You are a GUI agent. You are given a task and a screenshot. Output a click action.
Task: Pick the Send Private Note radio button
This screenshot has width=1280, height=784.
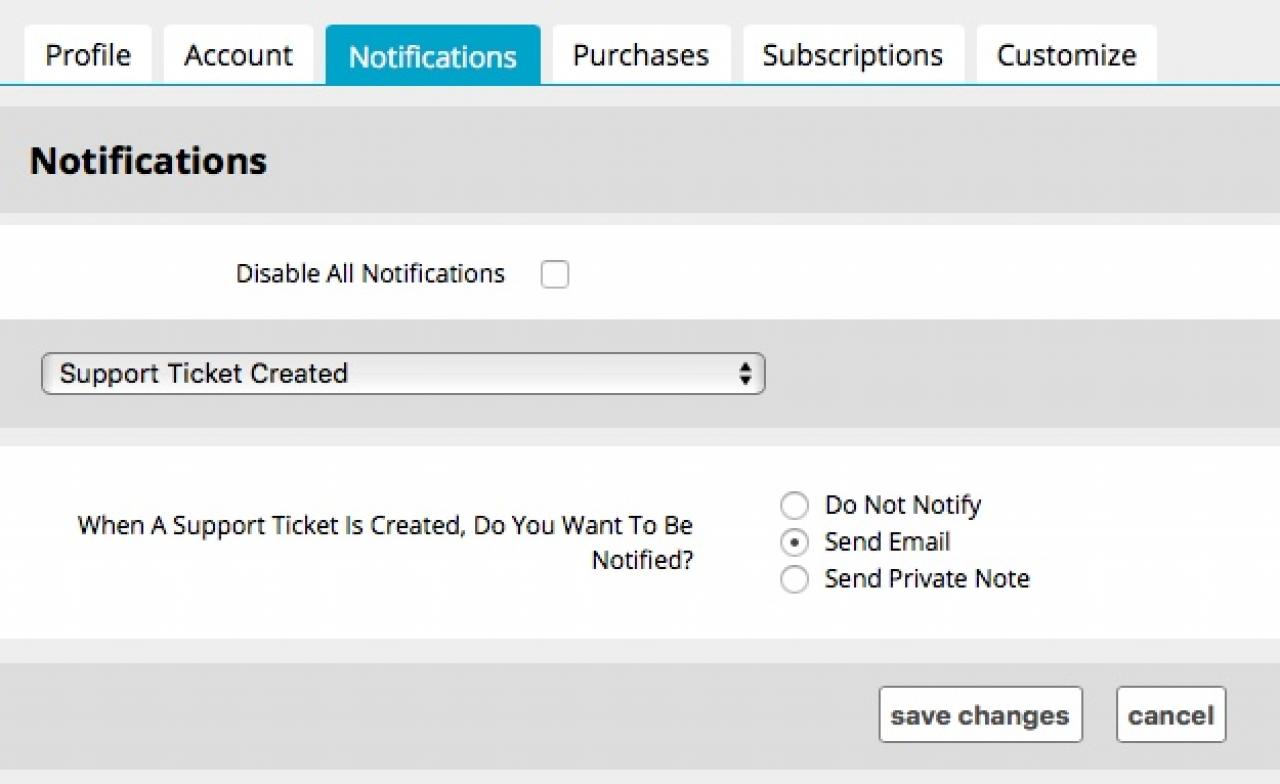794,580
